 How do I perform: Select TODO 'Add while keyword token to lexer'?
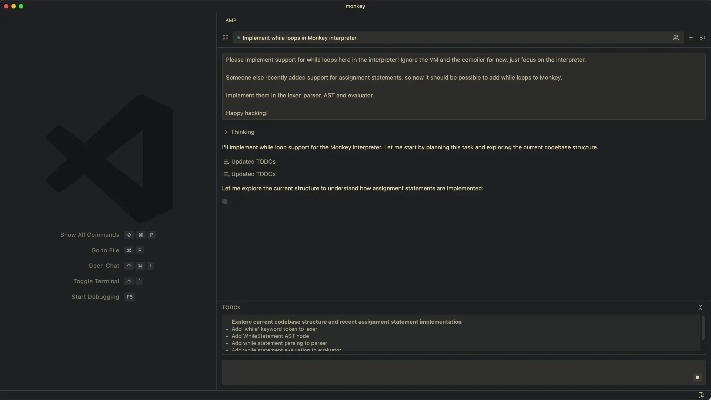[274, 329]
